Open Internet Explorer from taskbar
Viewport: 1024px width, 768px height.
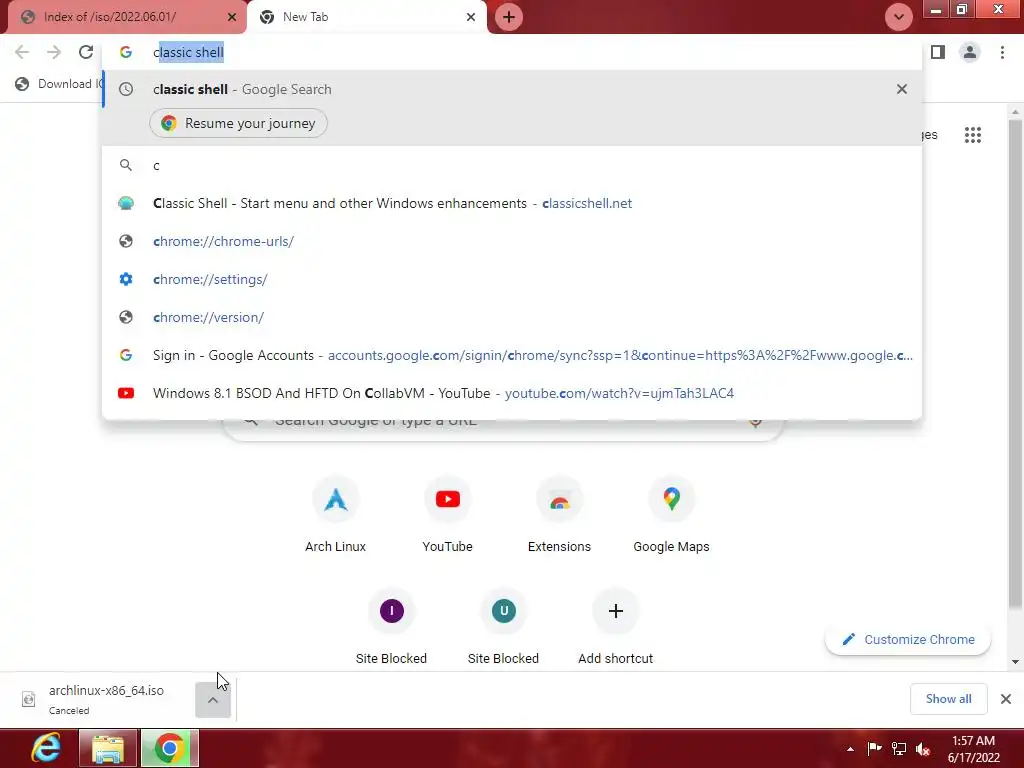pos(44,748)
